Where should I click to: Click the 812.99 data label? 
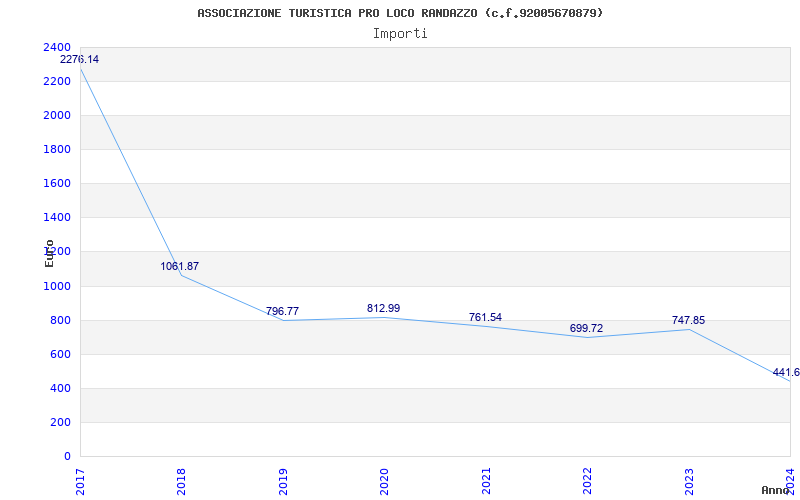coord(383,308)
